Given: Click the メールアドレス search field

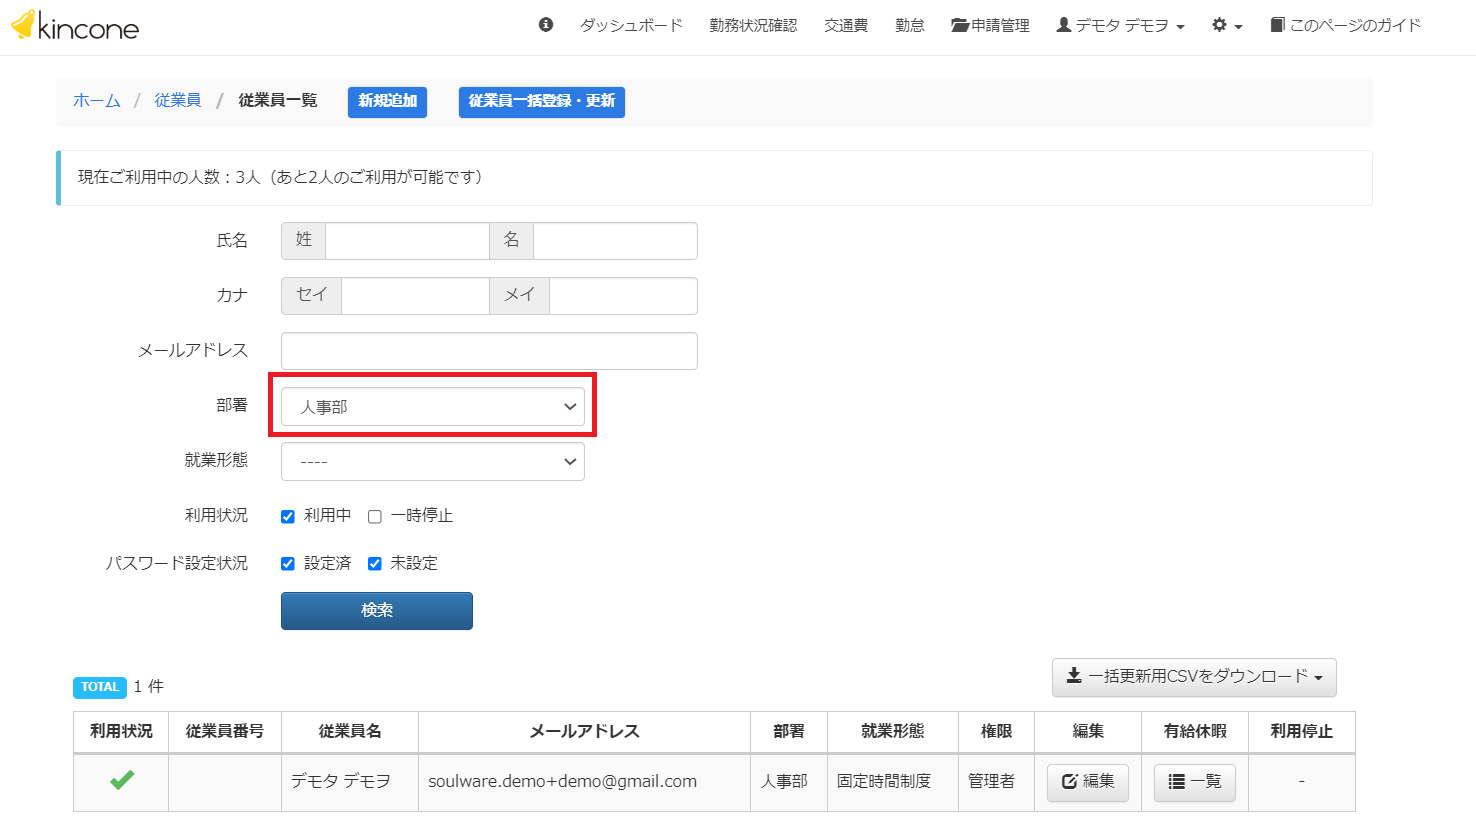Looking at the screenshot, I should click(x=489, y=351).
